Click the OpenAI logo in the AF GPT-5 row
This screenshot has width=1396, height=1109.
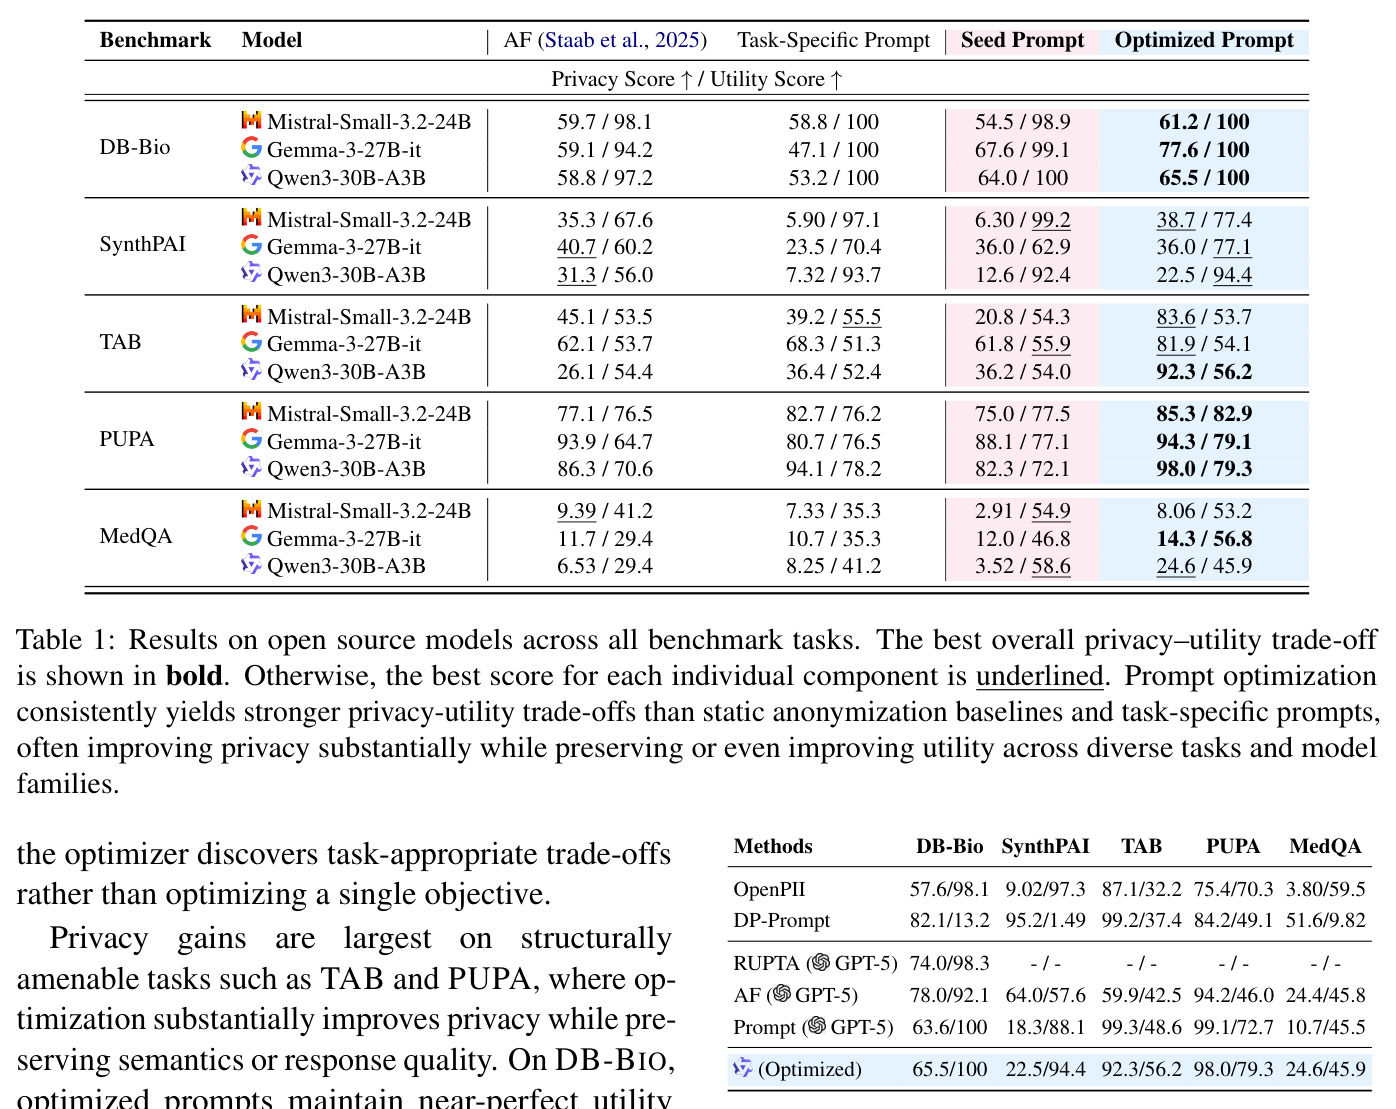pyautogui.click(x=780, y=994)
